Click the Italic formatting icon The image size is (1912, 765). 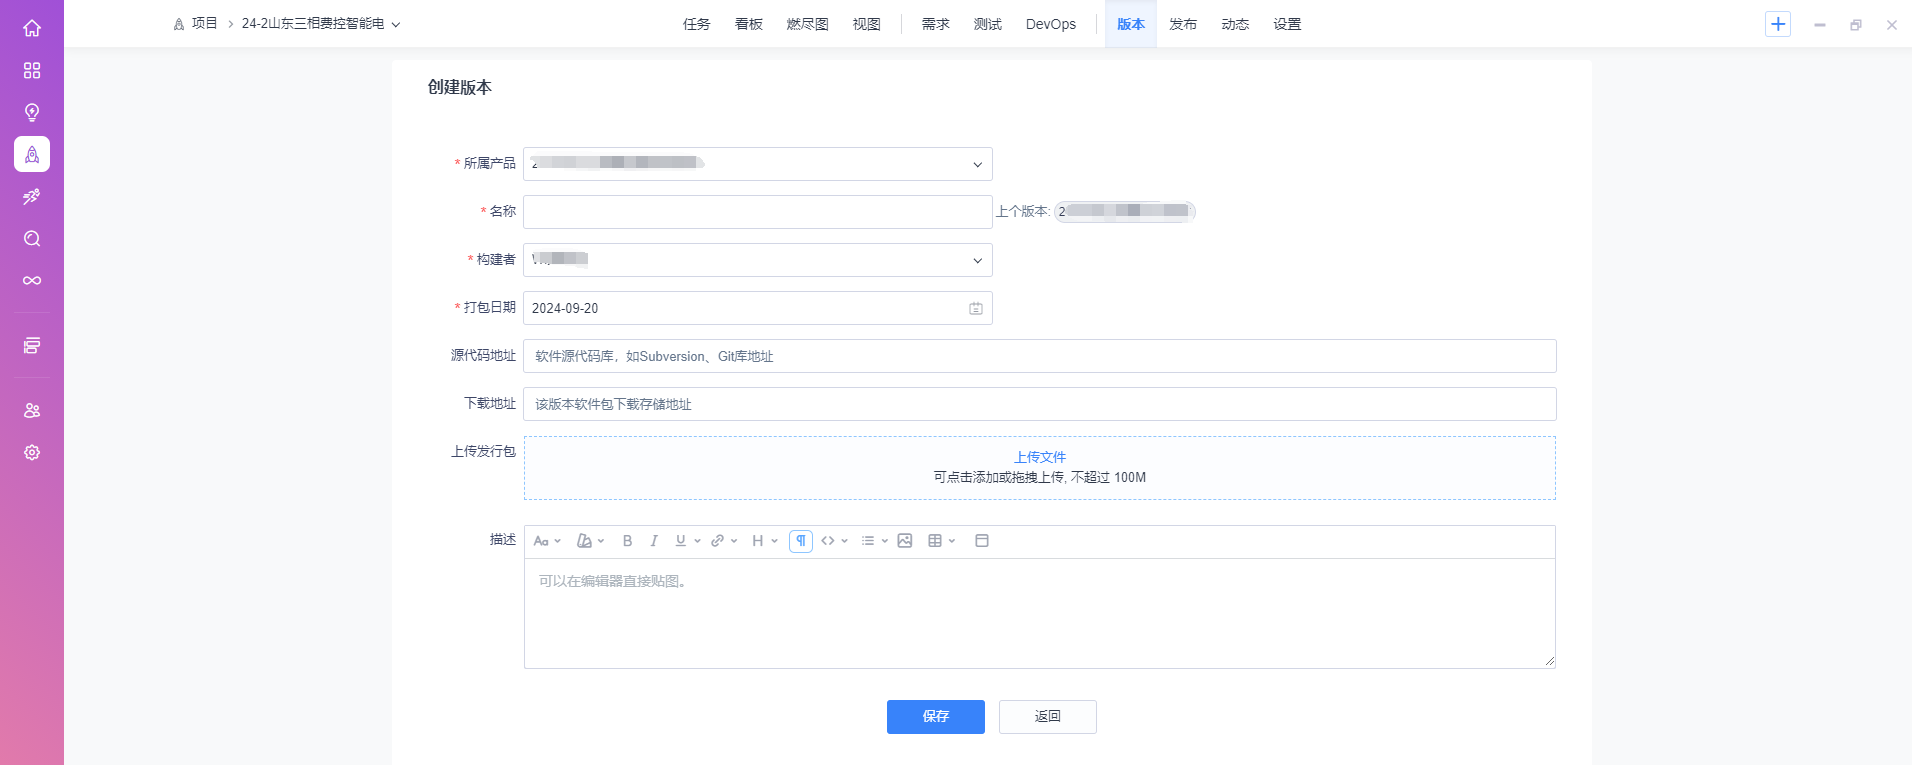pyautogui.click(x=654, y=541)
